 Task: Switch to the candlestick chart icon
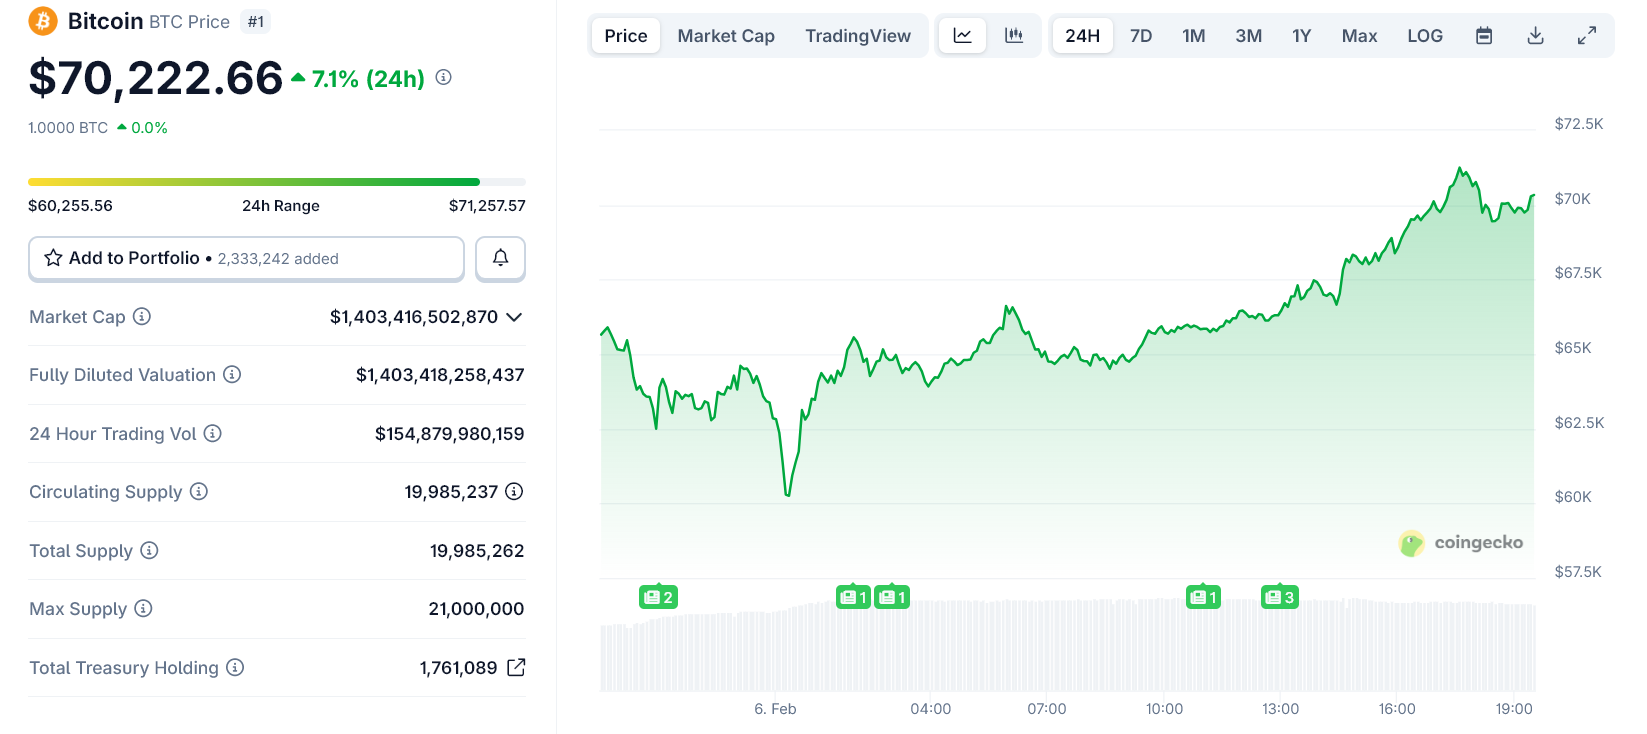[x=1014, y=36]
